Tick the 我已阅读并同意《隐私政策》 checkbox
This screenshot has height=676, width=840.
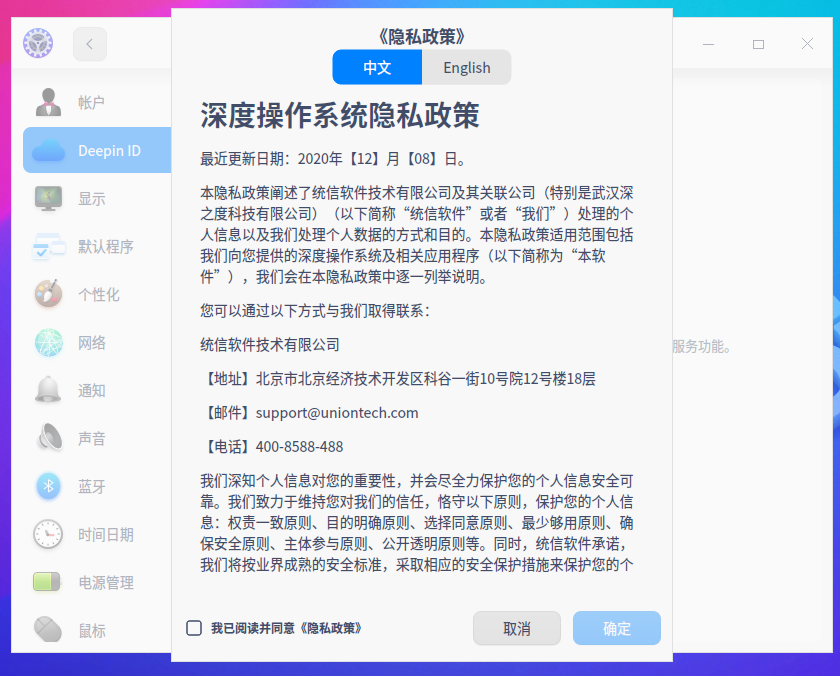coord(194,628)
